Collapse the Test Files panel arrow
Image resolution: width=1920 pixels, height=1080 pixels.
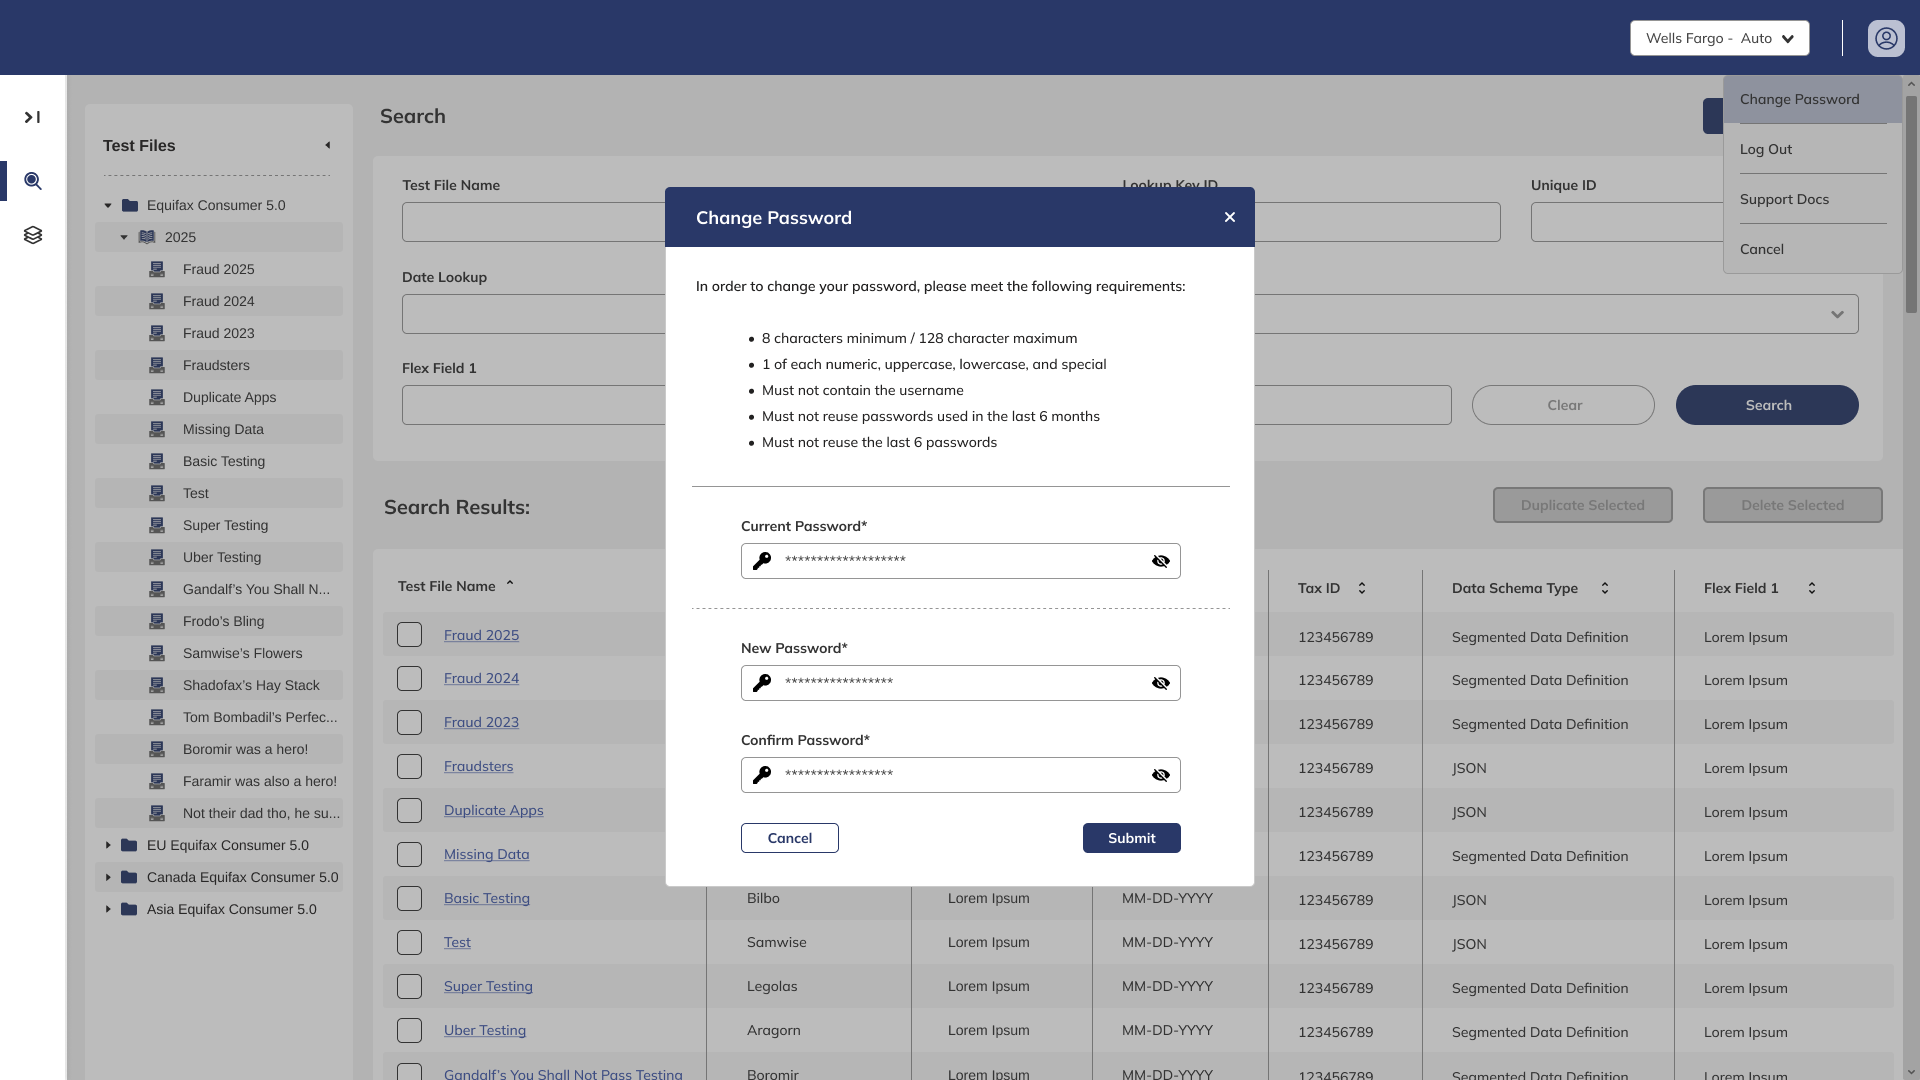click(327, 146)
